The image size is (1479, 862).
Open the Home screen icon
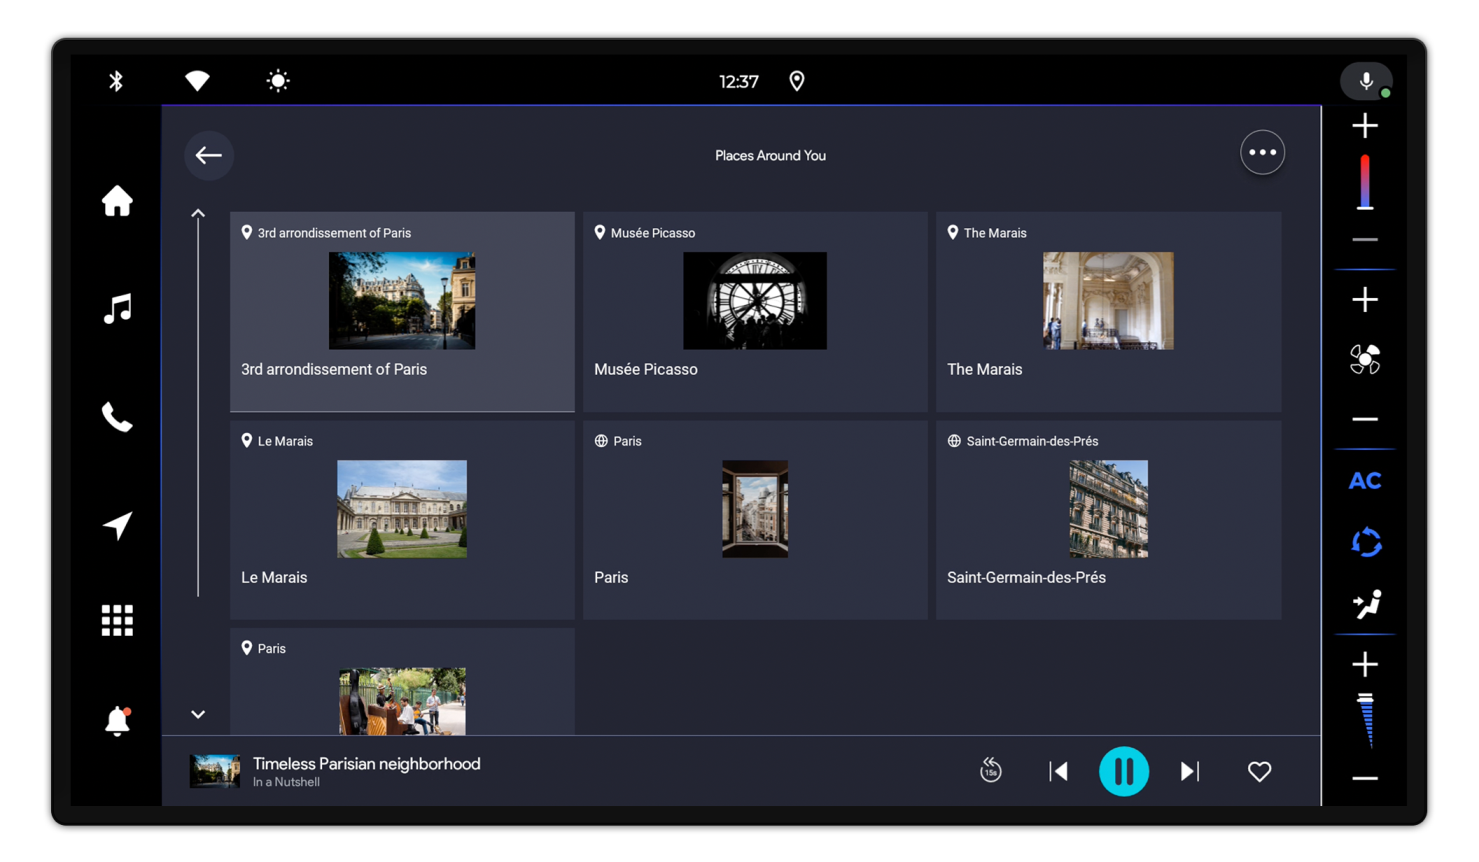pos(117,201)
